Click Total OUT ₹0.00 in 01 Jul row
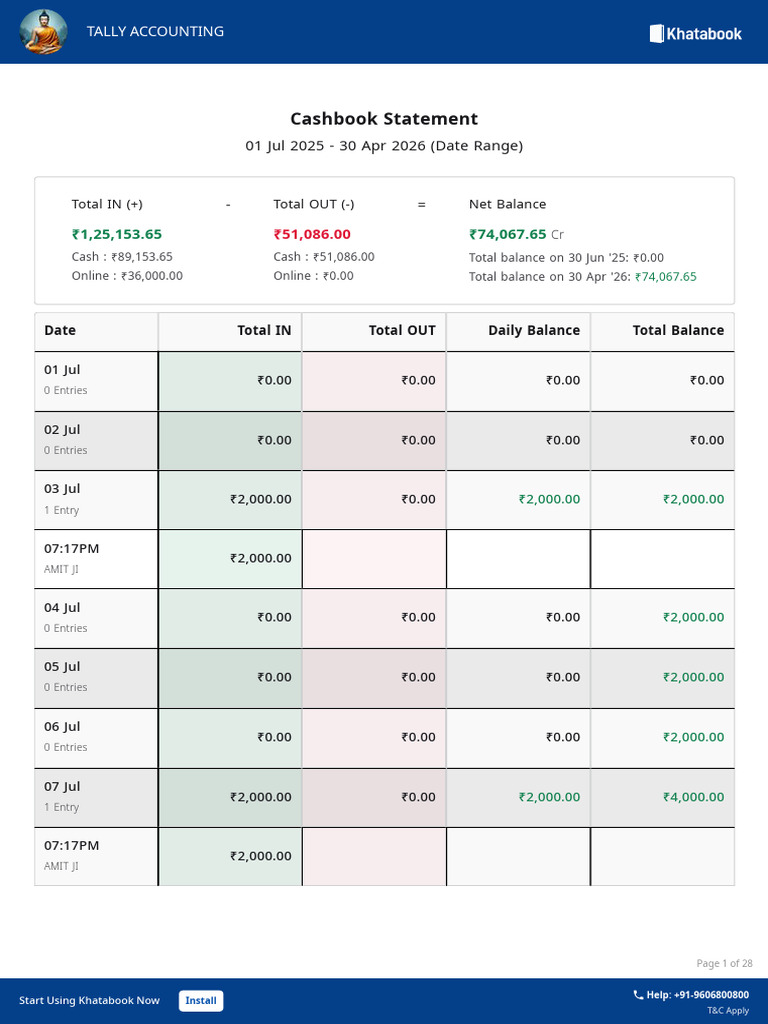 click(x=418, y=381)
